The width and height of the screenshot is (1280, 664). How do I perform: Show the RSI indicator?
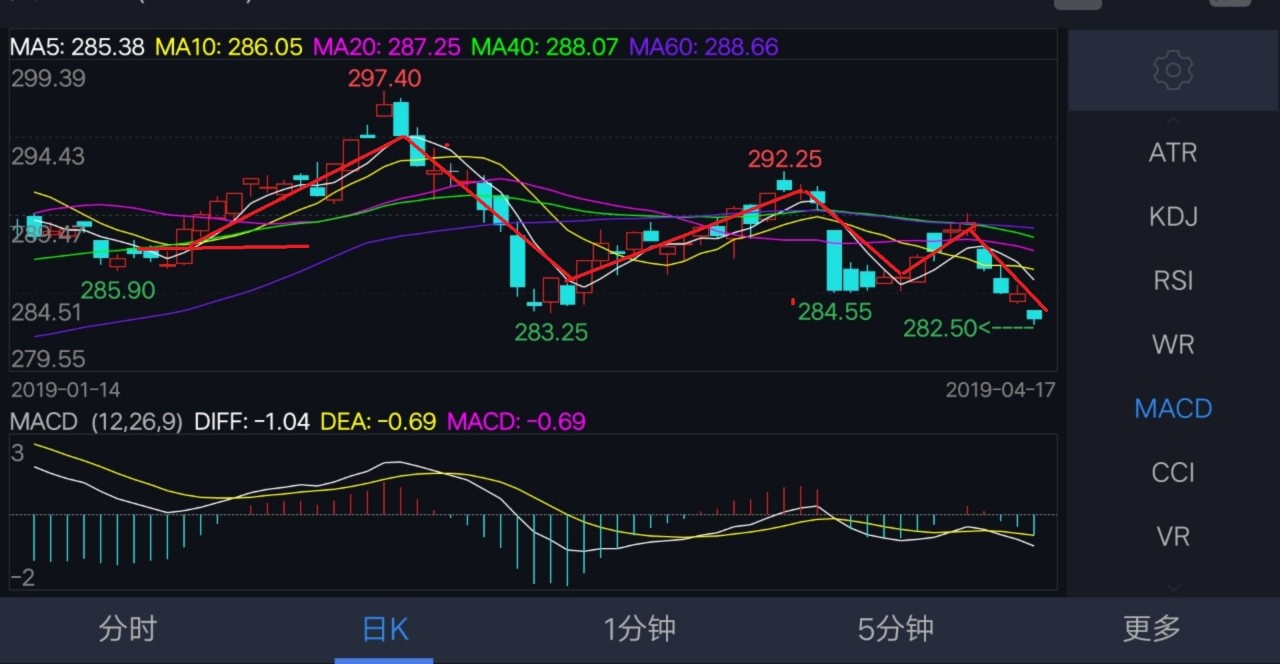point(1172,280)
